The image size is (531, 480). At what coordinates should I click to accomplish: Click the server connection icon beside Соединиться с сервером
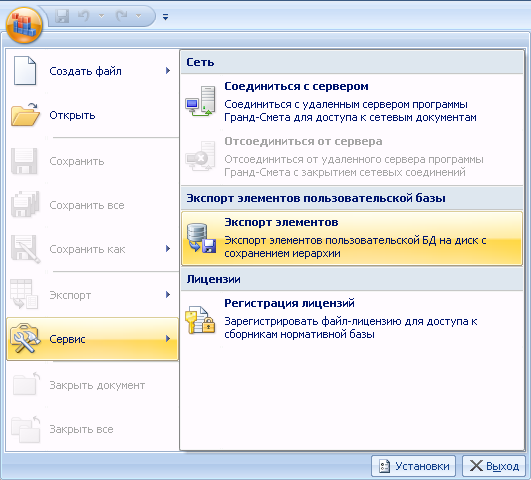click(201, 101)
